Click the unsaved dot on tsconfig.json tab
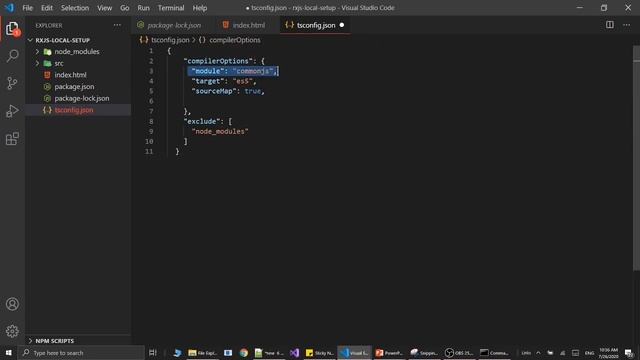Image resolution: width=640 pixels, height=360 pixels. (x=342, y=25)
